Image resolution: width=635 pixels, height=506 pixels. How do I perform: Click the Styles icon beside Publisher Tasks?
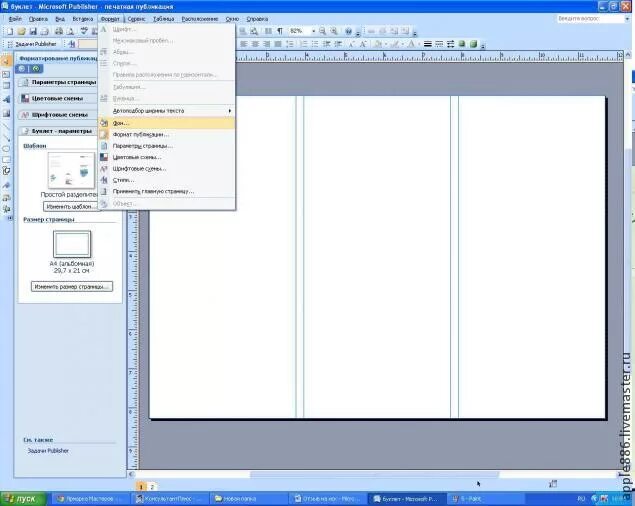pyautogui.click(x=72, y=44)
